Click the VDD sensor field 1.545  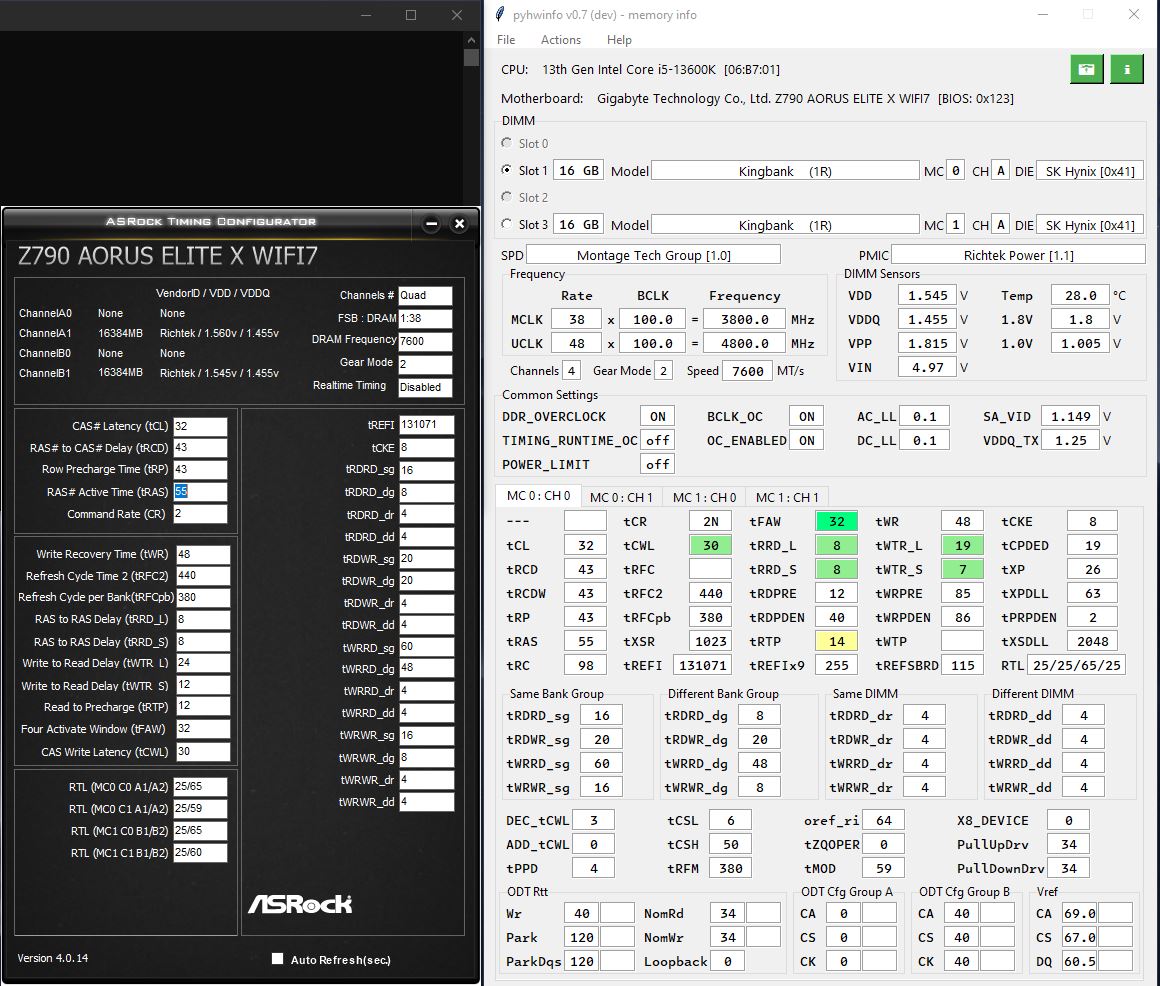point(927,295)
